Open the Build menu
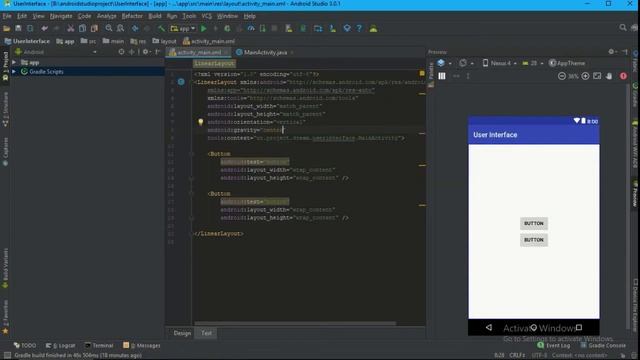This screenshot has height=360, width=640. pyautogui.click(x=155, y=16)
